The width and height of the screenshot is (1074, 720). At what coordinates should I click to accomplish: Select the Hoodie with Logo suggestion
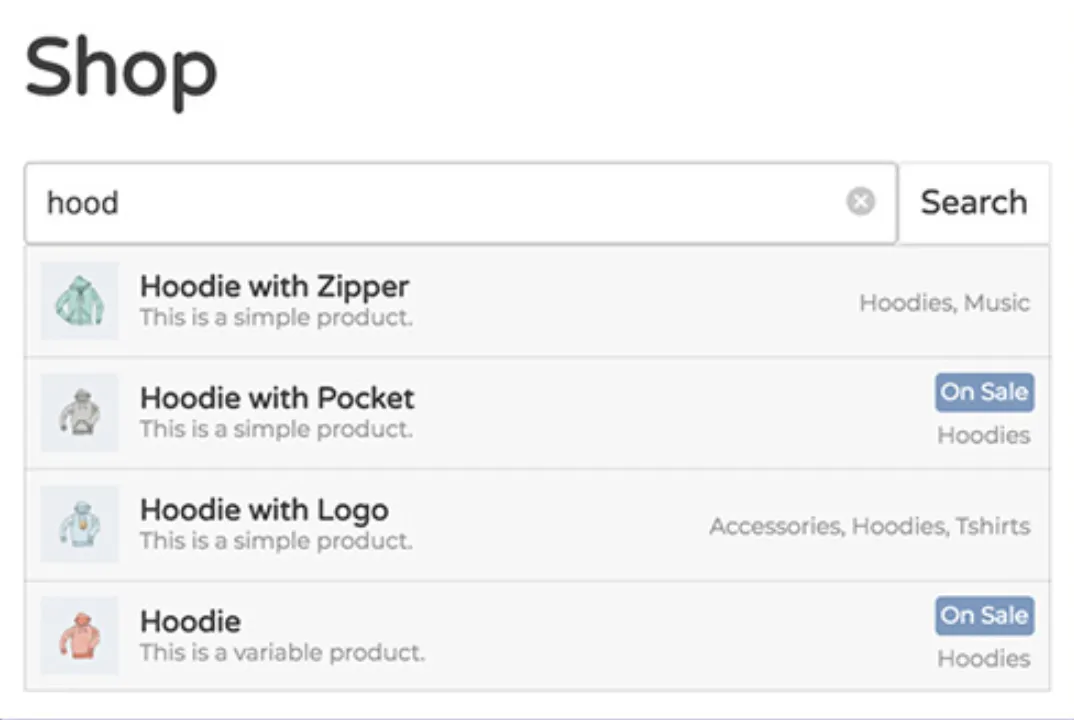click(264, 510)
